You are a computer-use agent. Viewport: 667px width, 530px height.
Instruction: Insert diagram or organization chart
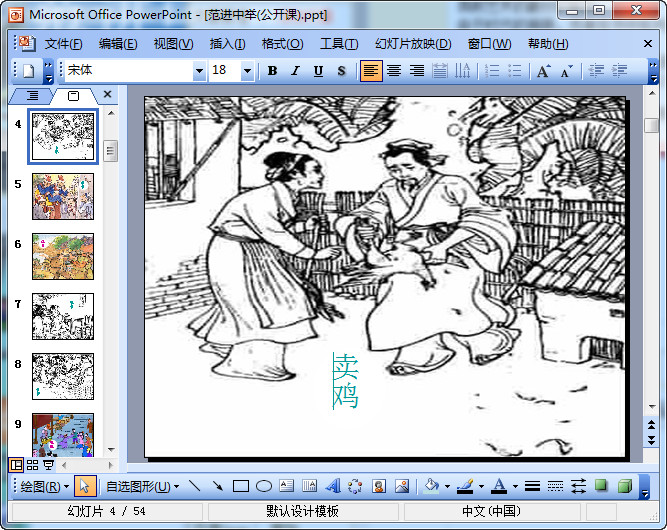355,486
